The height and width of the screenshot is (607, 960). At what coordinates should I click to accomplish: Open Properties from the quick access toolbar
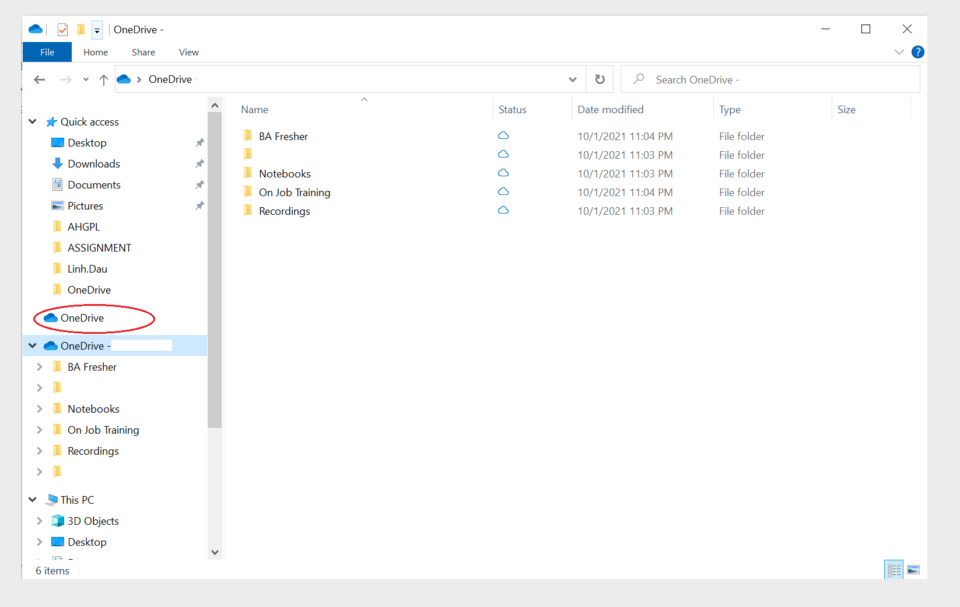62,29
